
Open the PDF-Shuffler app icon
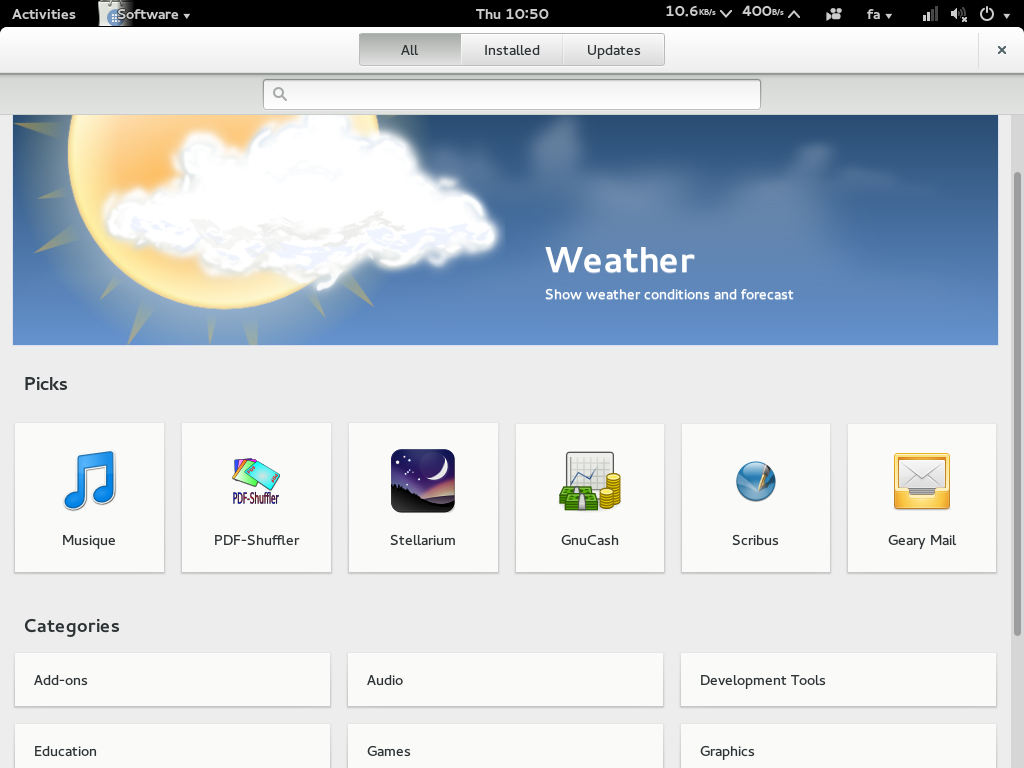pyautogui.click(x=256, y=481)
